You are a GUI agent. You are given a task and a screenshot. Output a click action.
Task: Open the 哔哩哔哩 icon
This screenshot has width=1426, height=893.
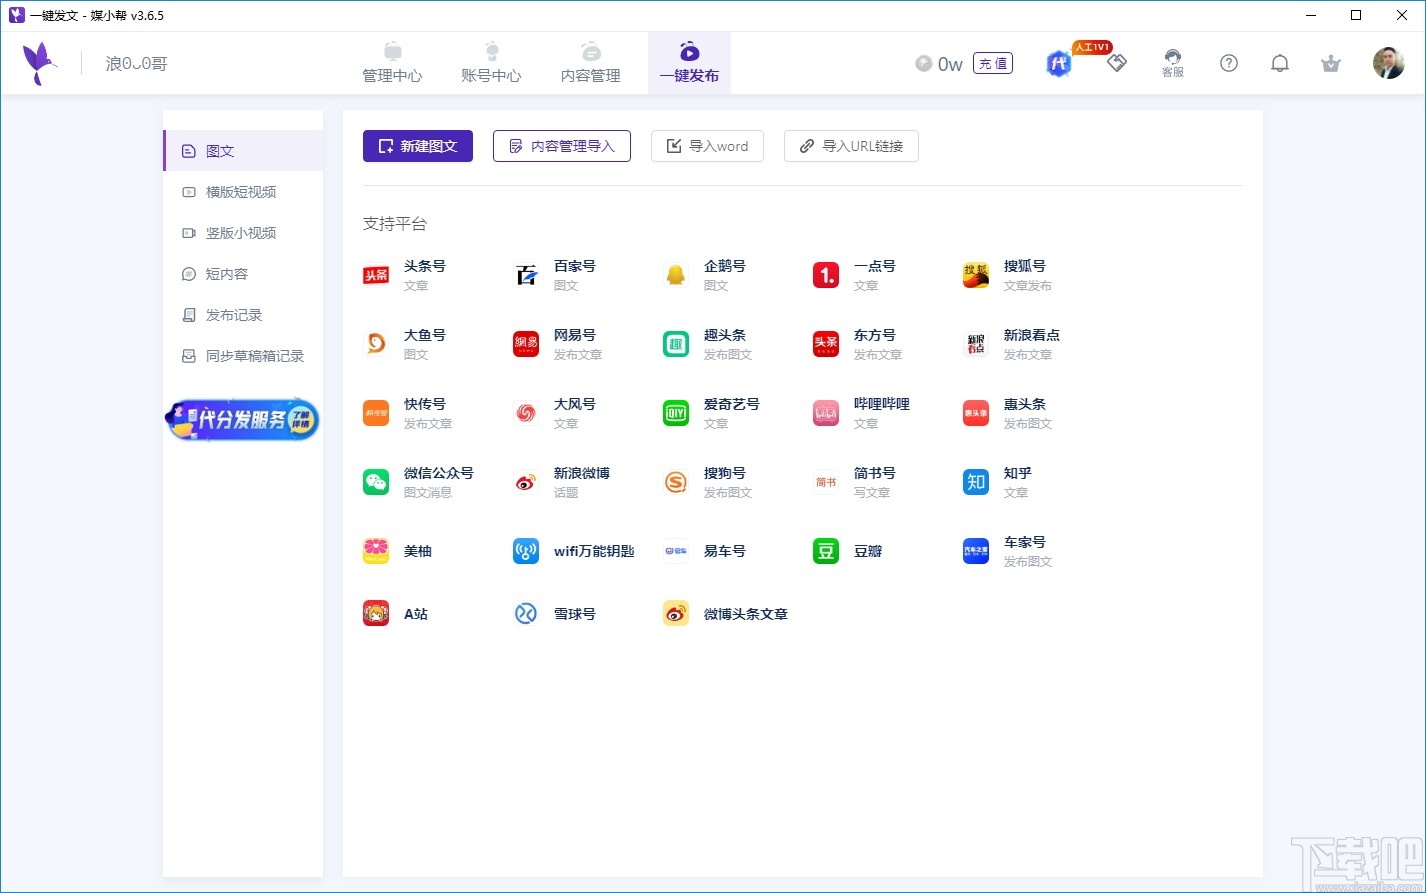(826, 413)
